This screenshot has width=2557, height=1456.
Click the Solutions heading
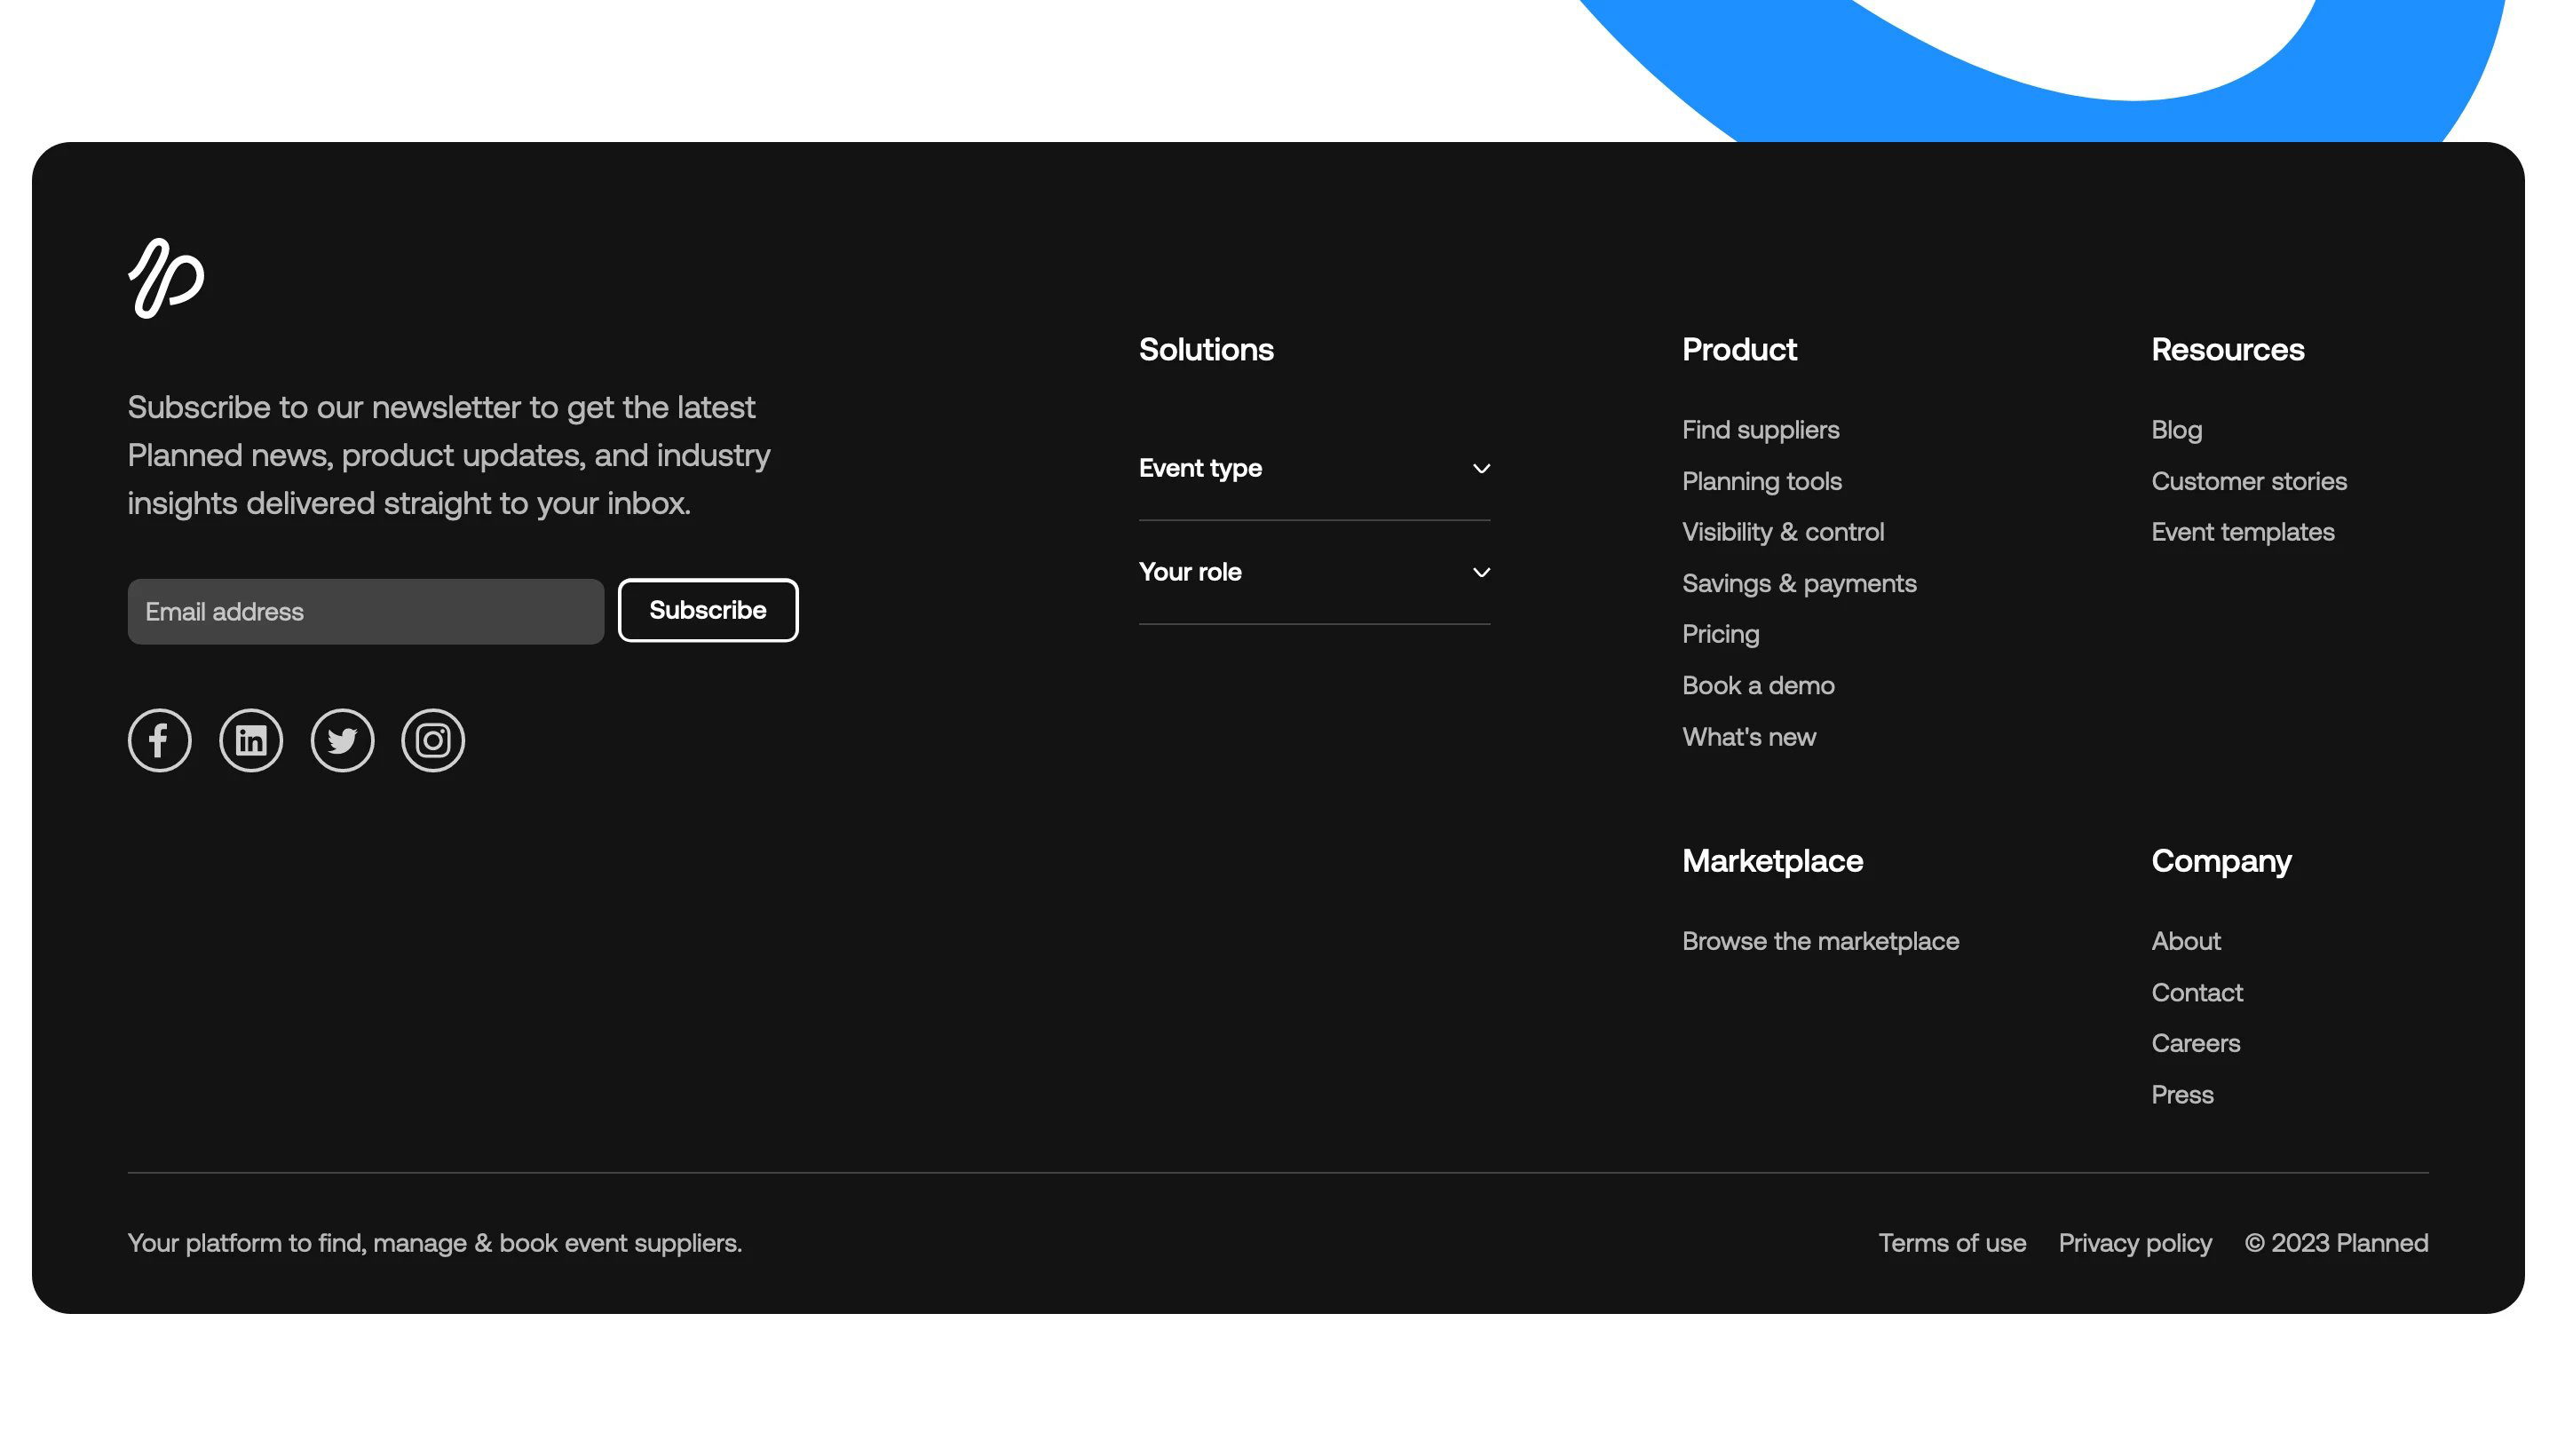coord(1206,349)
